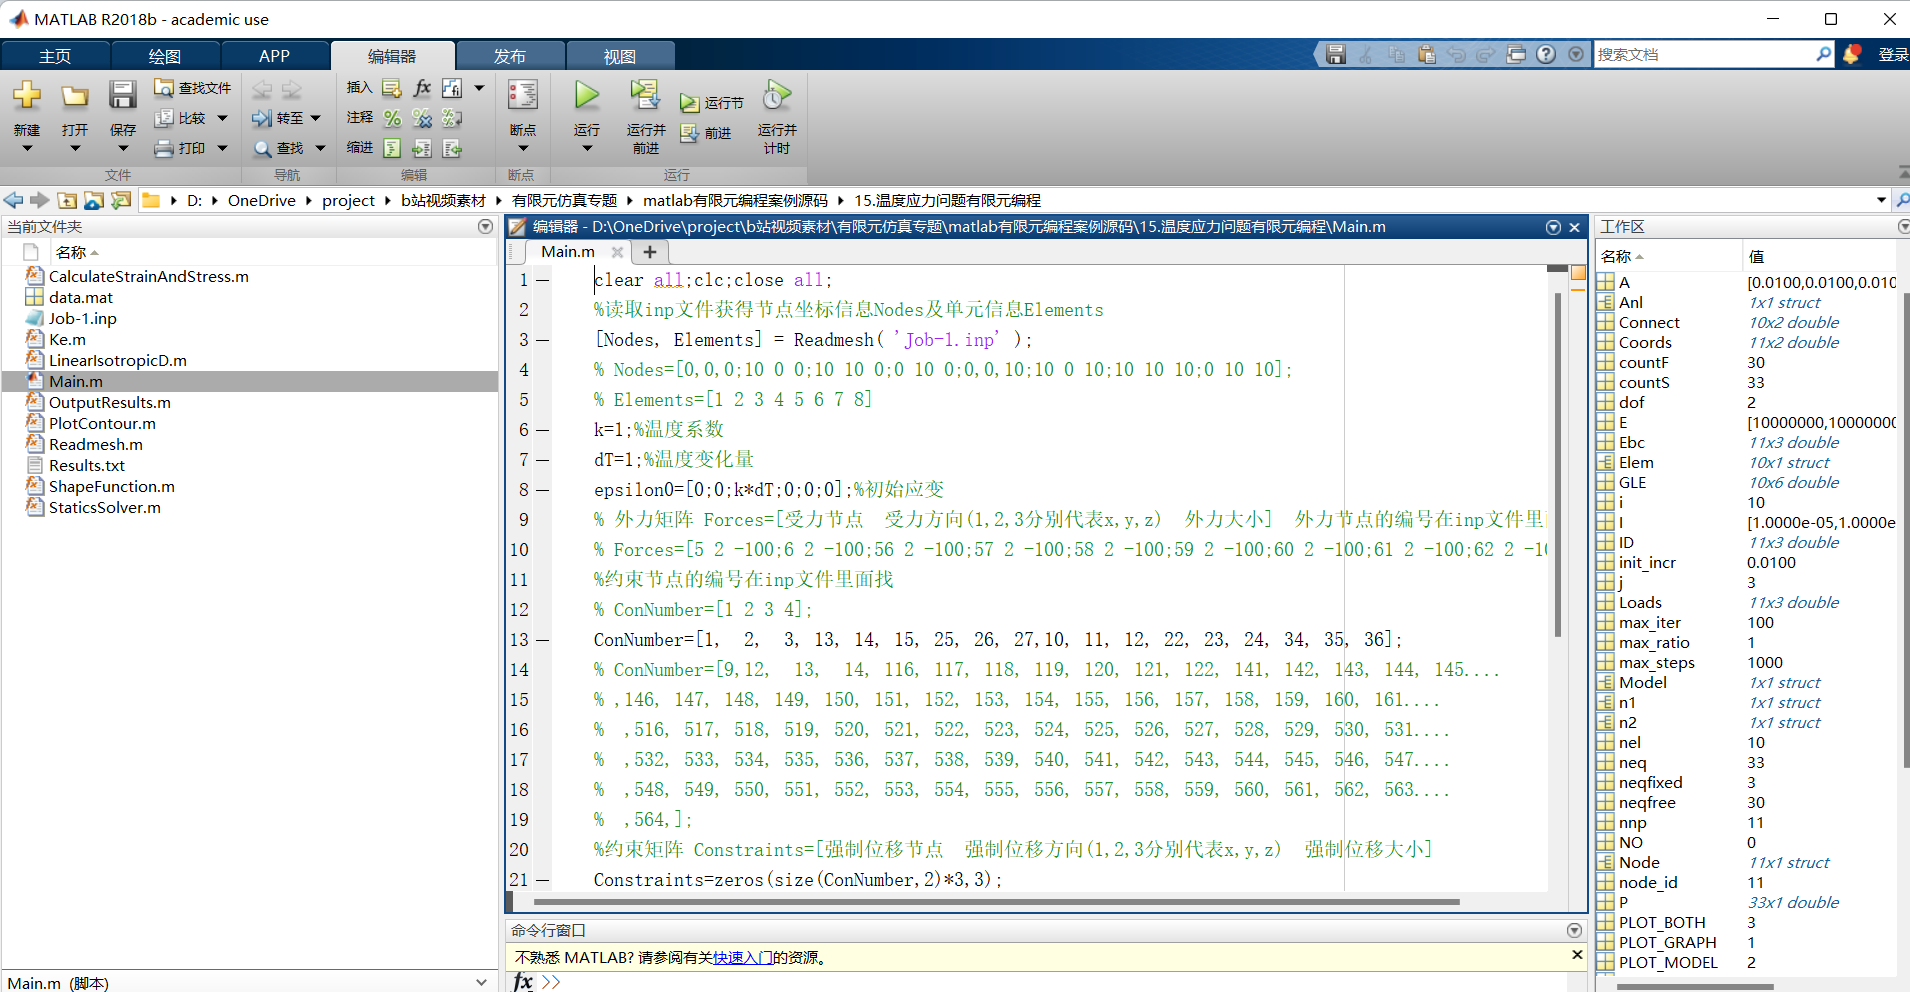Open the notification bell icon
Screen dimensions: 1910x992
1852,55
